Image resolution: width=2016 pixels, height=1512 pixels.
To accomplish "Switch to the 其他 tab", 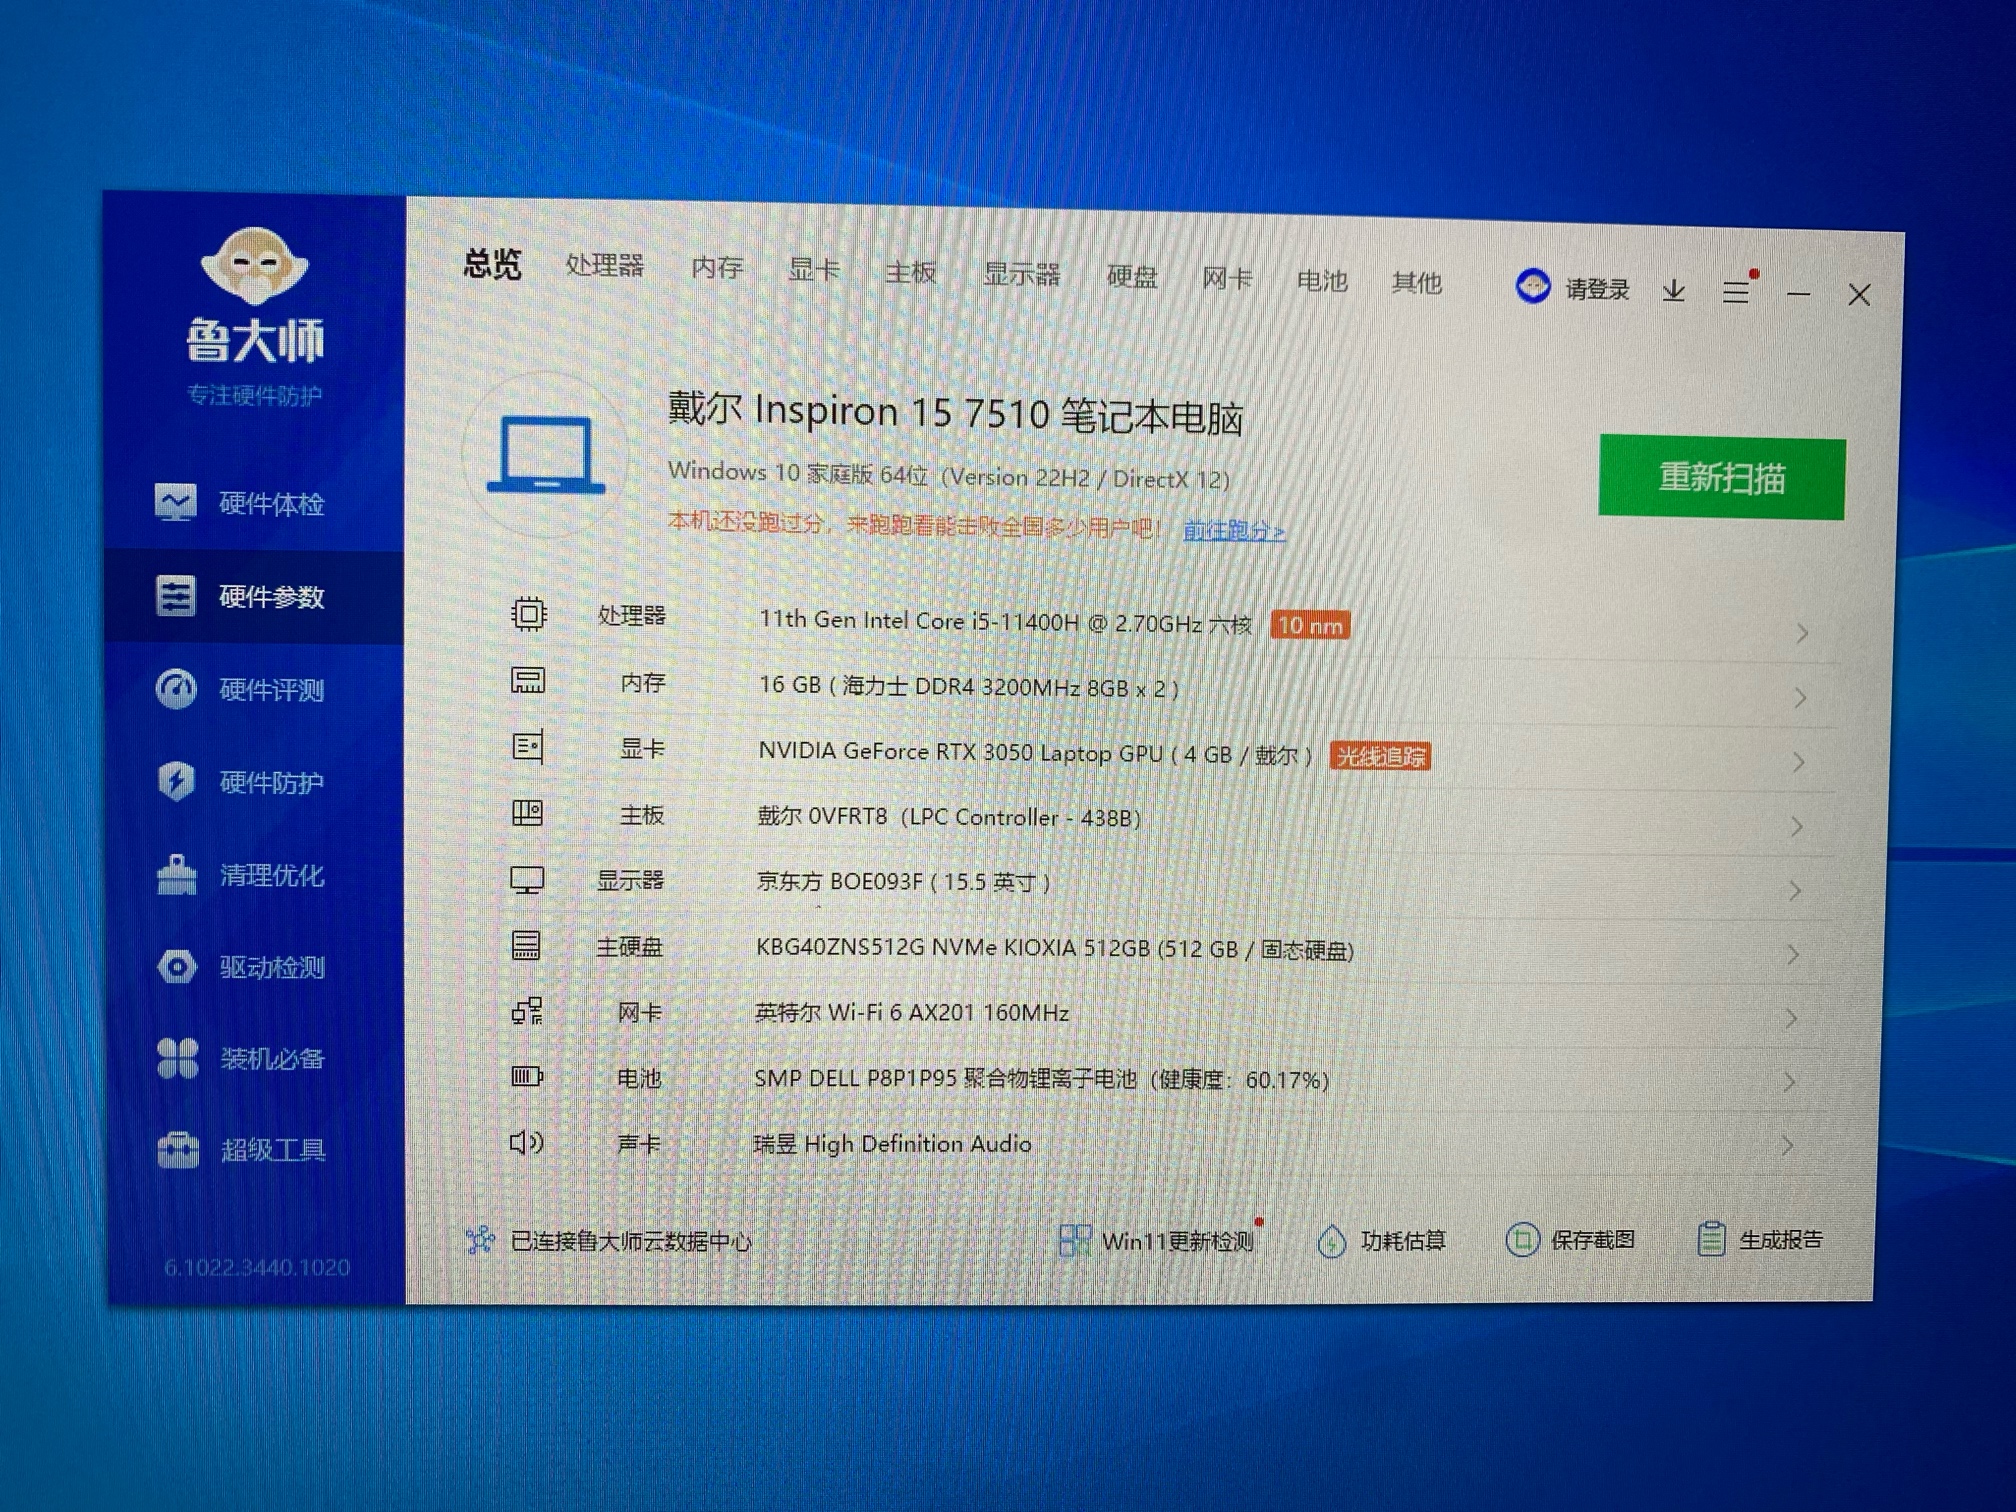I will (1416, 283).
